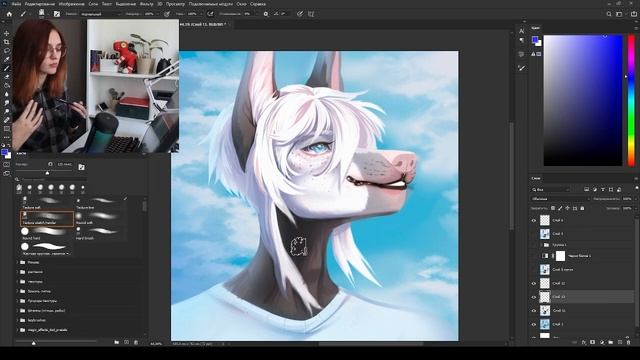The image size is (640, 360).
Task: Open the workspace switcher icon at top right
Action: click(619, 14)
